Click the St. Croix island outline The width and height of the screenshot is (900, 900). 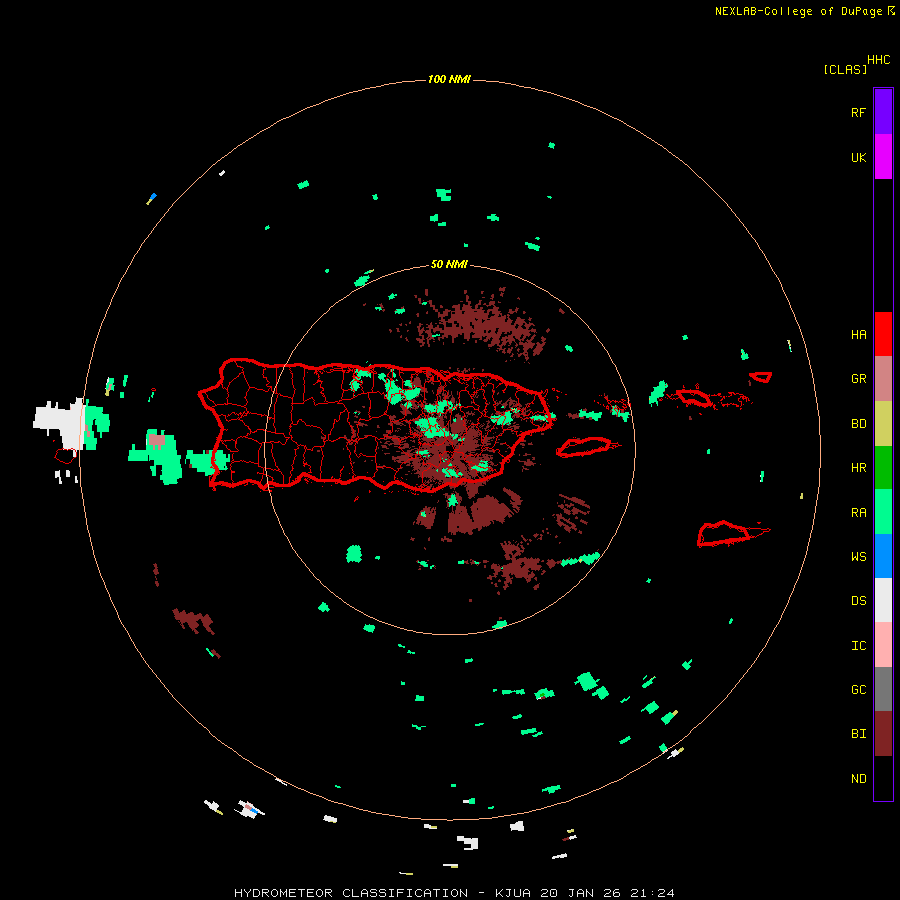(x=724, y=534)
